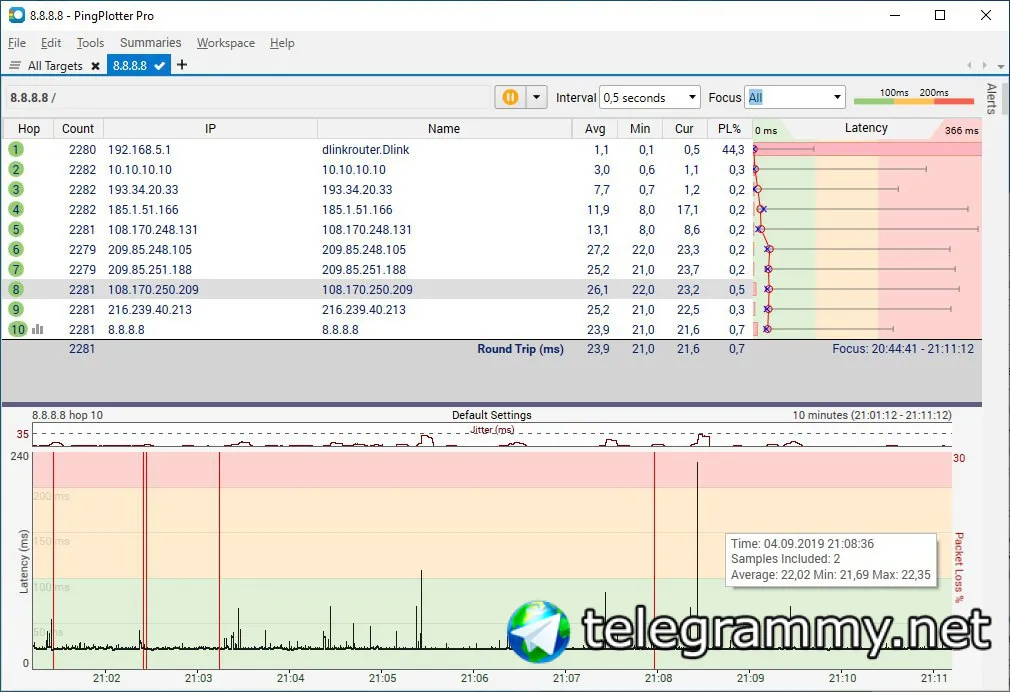Screen dimensions: 1010x692
Task: Click IP 216.239.40.213 in IP column
Action: pos(149,309)
